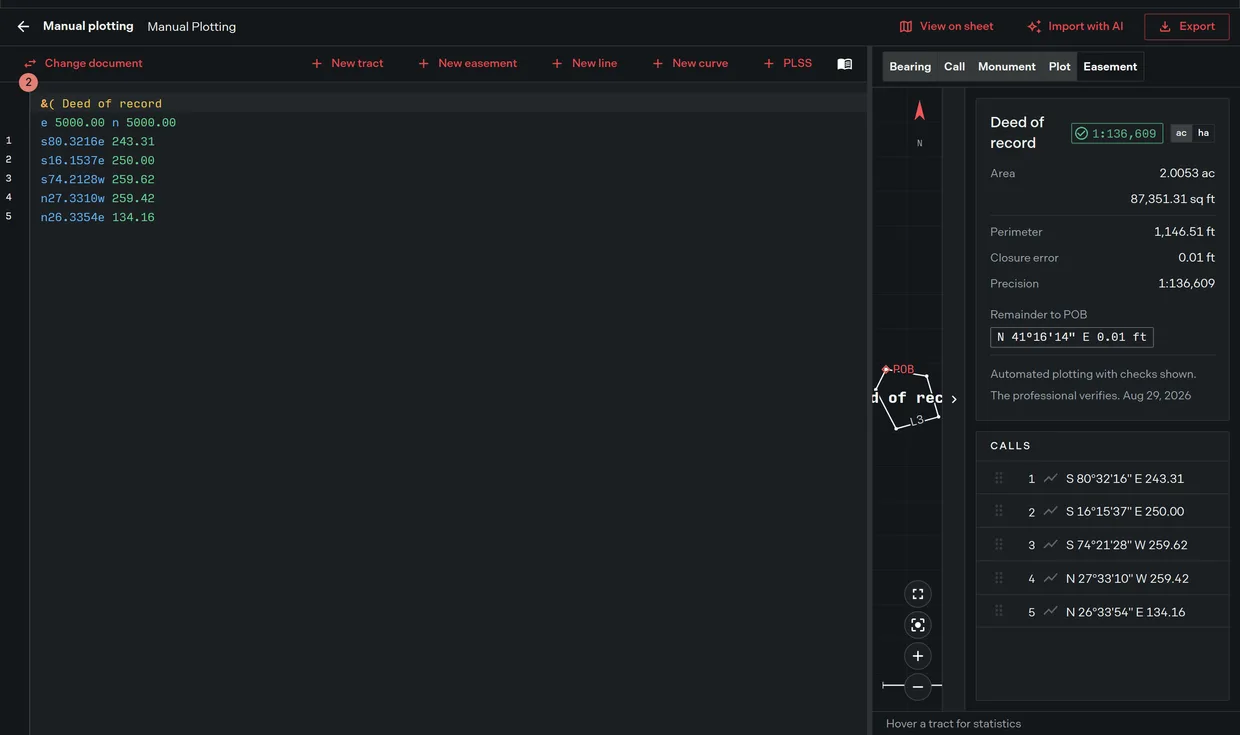Click code line s80.3216e 243.31
1240x735 pixels.
coord(98,142)
